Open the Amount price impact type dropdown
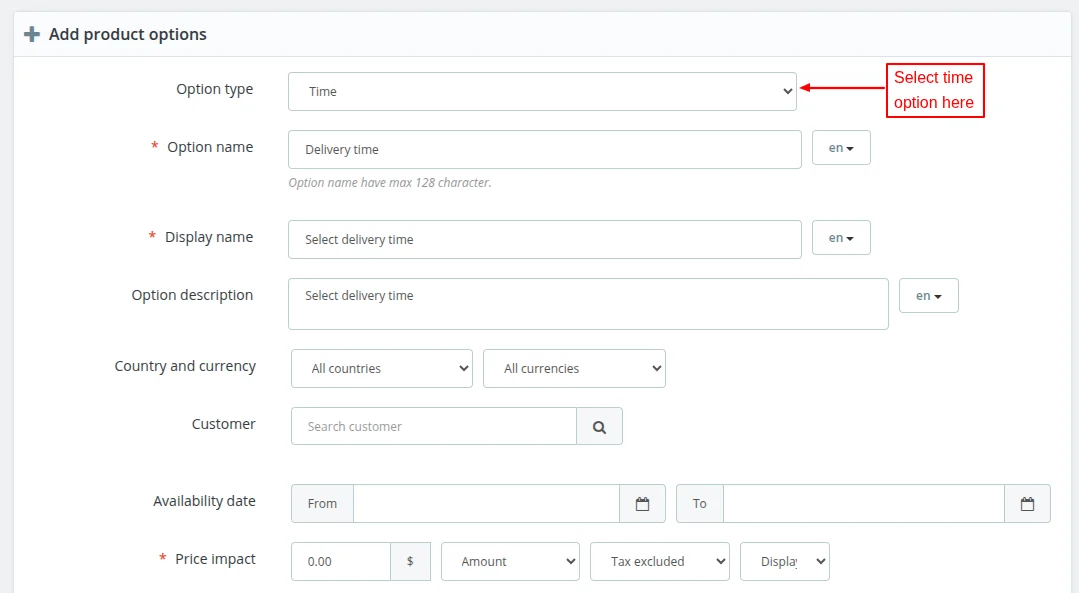 coord(510,562)
